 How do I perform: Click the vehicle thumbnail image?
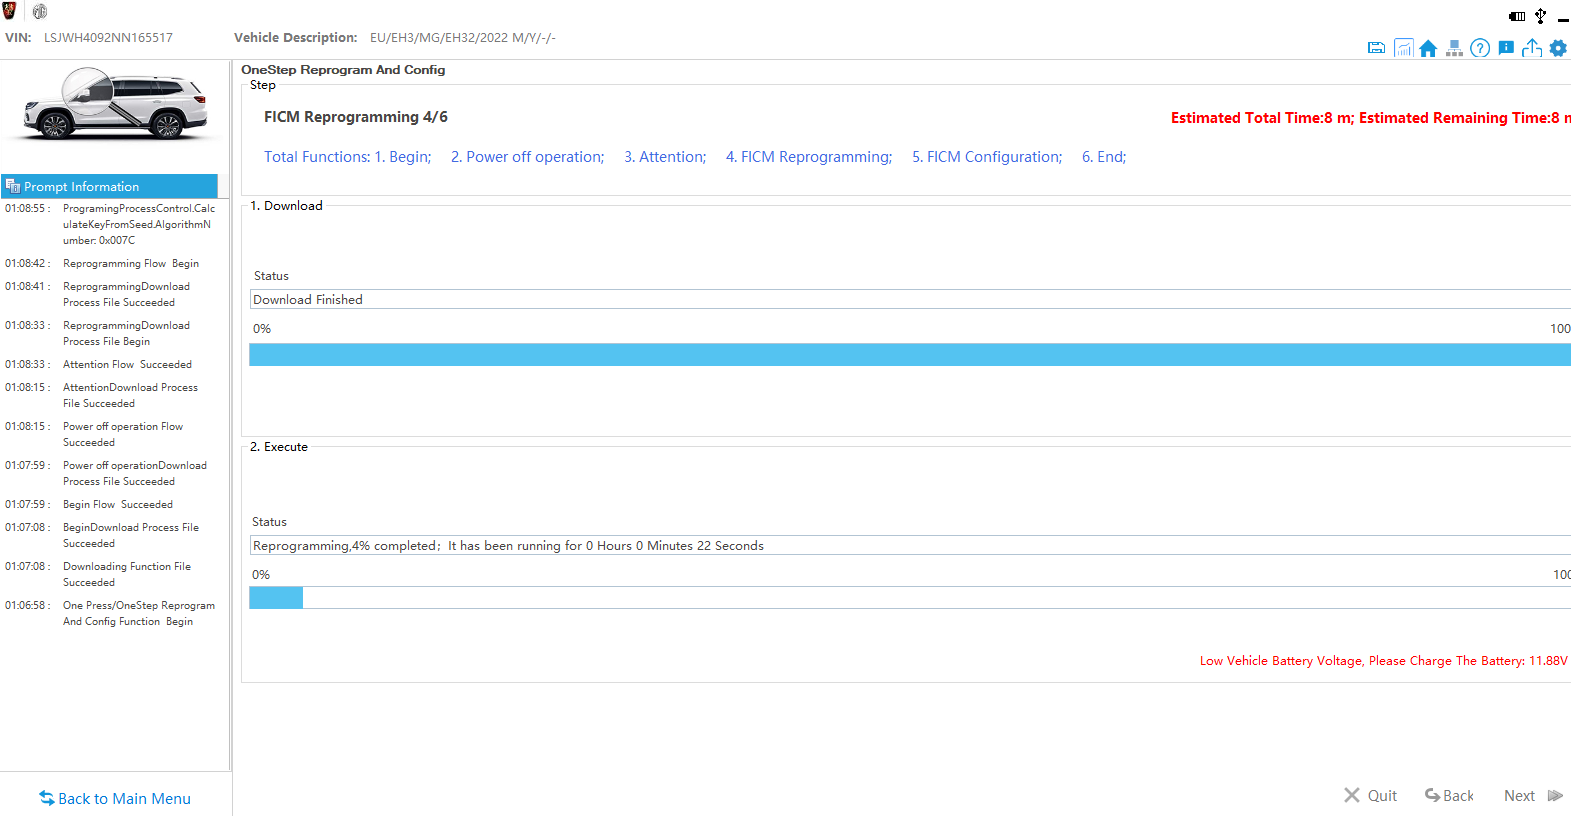115,104
